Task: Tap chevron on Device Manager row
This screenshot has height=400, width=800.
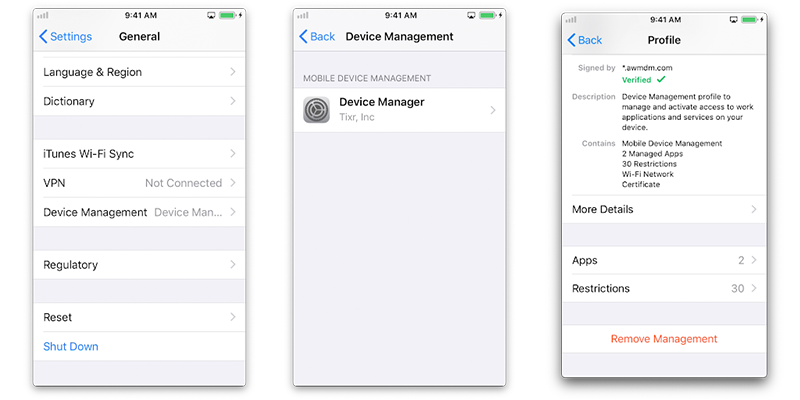Action: tap(493, 110)
